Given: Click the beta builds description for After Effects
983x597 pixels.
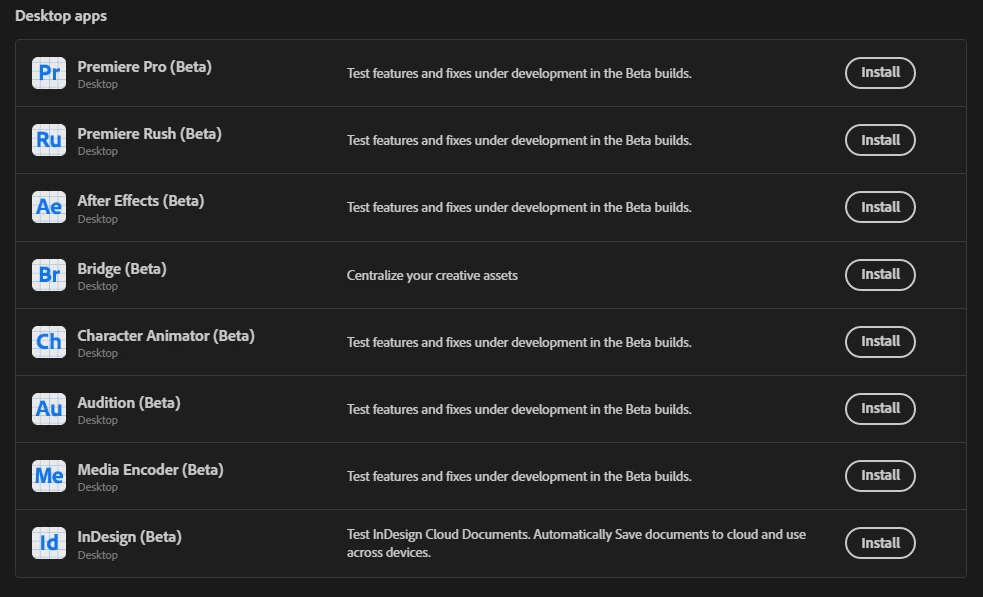Looking at the screenshot, I should (519, 208).
